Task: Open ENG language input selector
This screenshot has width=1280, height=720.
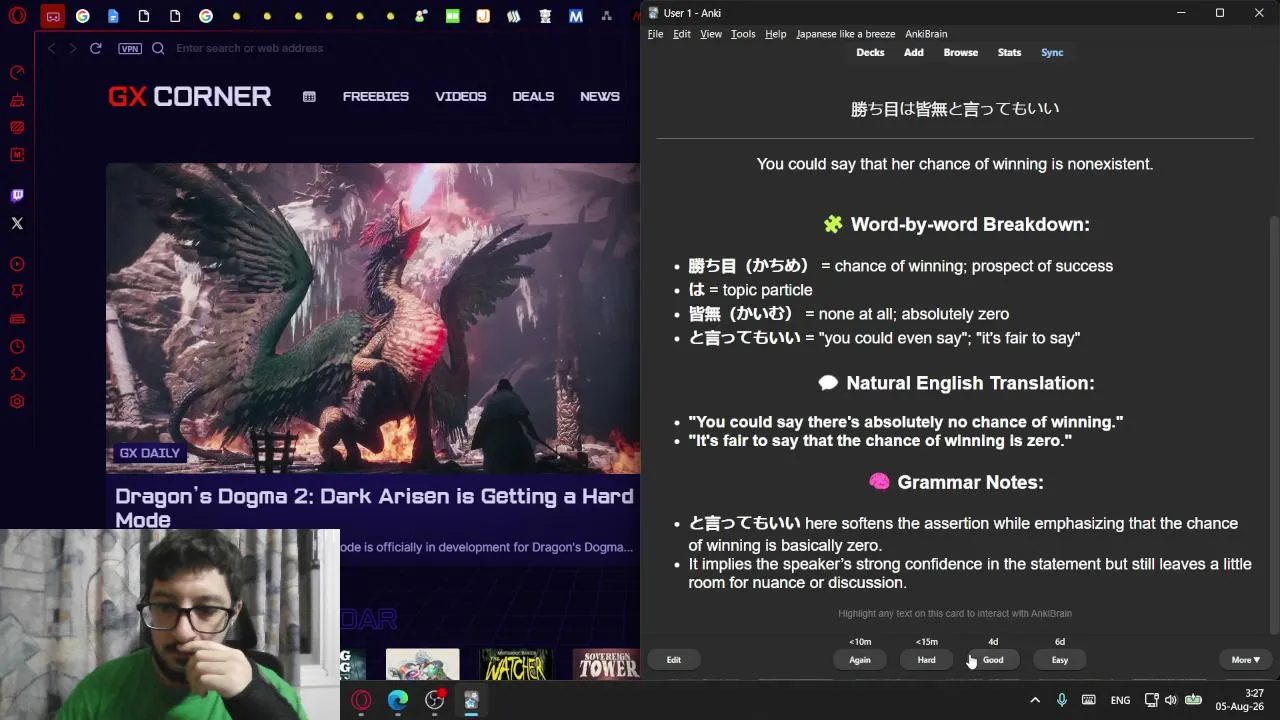Action: [x=1120, y=700]
